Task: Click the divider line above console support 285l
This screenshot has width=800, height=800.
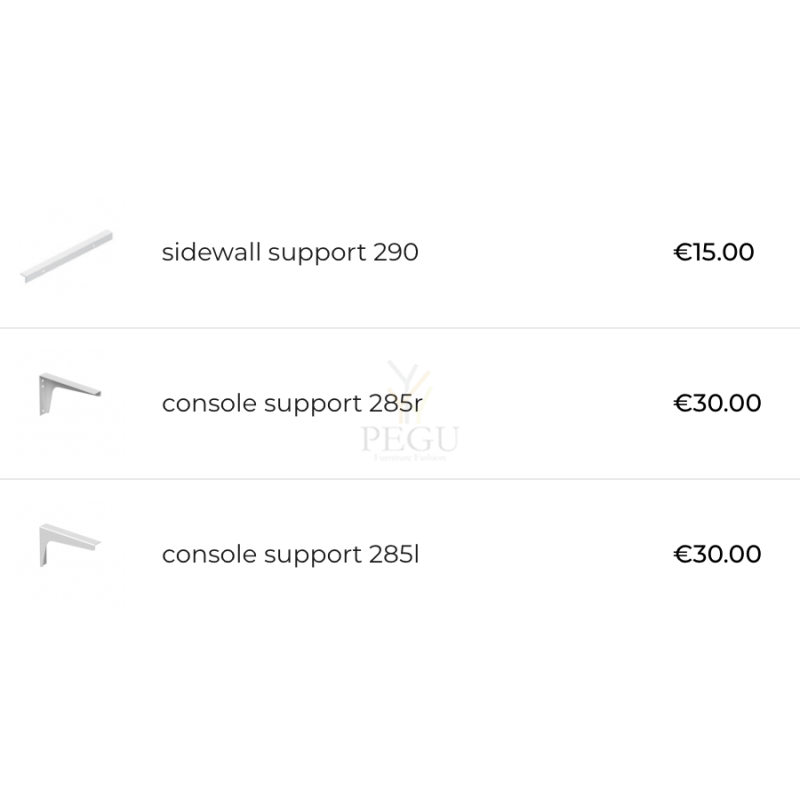Action: click(x=400, y=479)
